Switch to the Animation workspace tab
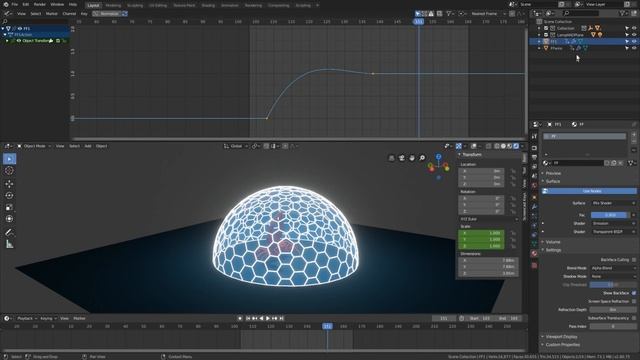Image resolution: width=640 pixels, height=360 pixels. click(229, 5)
